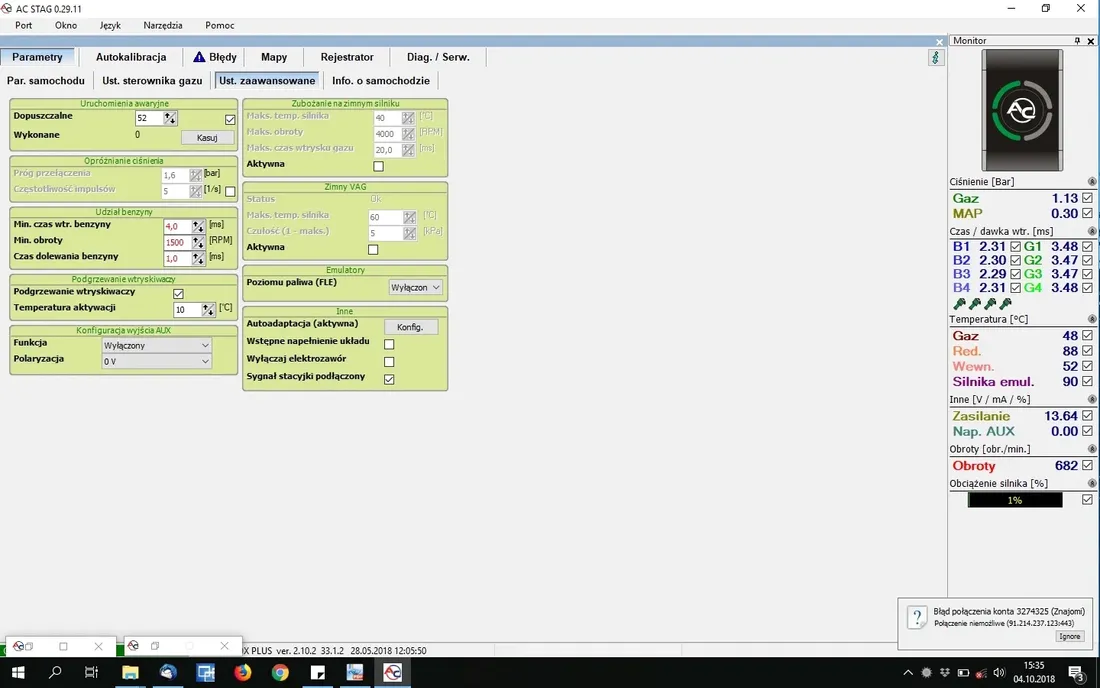Open the Pomoc menu
The image size is (1100, 688).
click(x=220, y=25)
